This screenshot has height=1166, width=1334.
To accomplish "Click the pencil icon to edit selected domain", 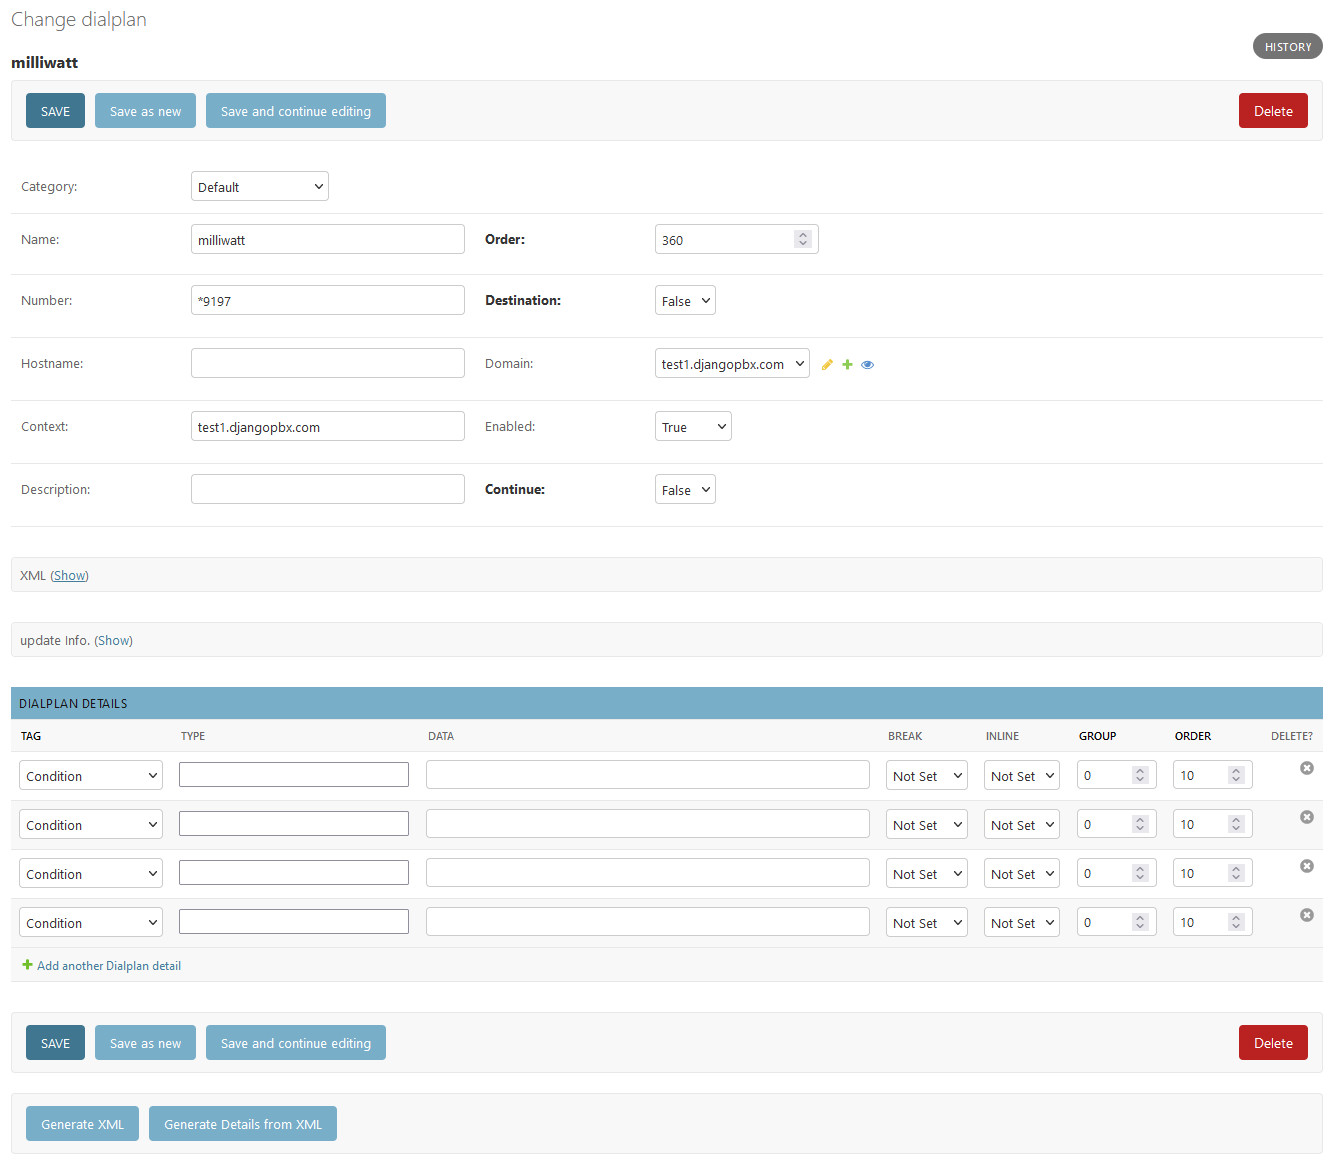I will pyautogui.click(x=827, y=365).
